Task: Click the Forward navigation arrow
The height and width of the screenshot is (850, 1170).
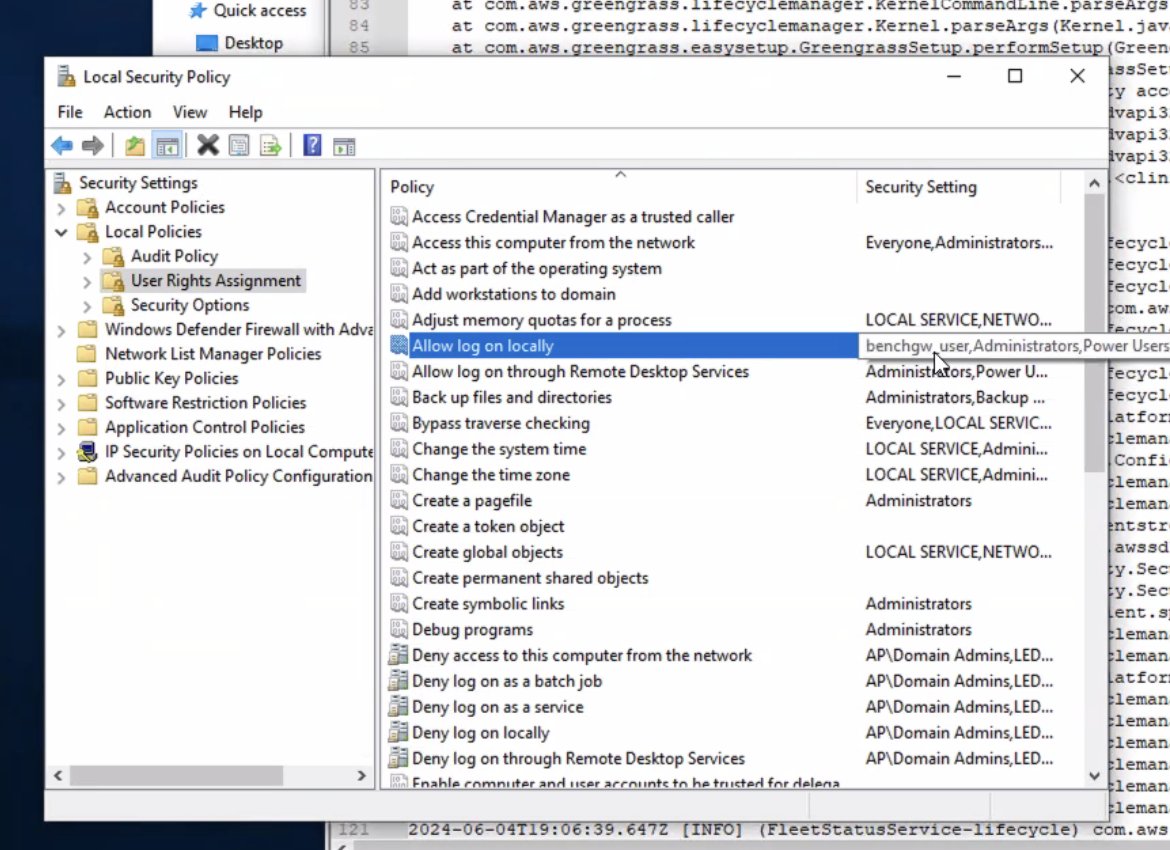Action: pos(92,143)
